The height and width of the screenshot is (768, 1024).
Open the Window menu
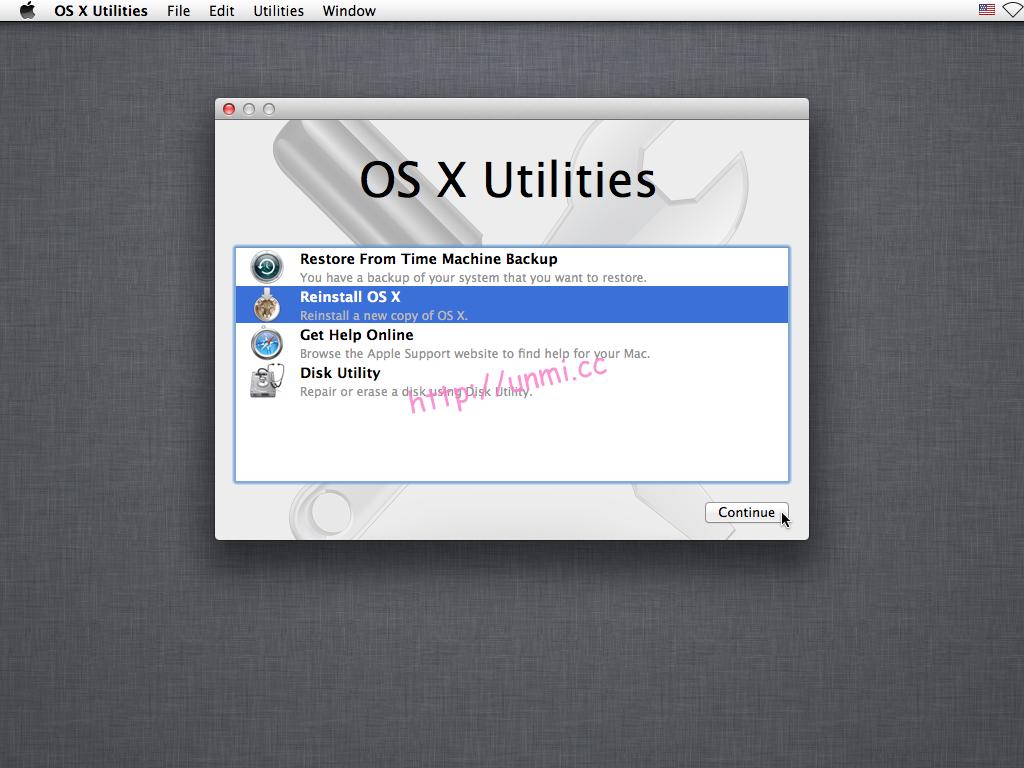point(348,11)
